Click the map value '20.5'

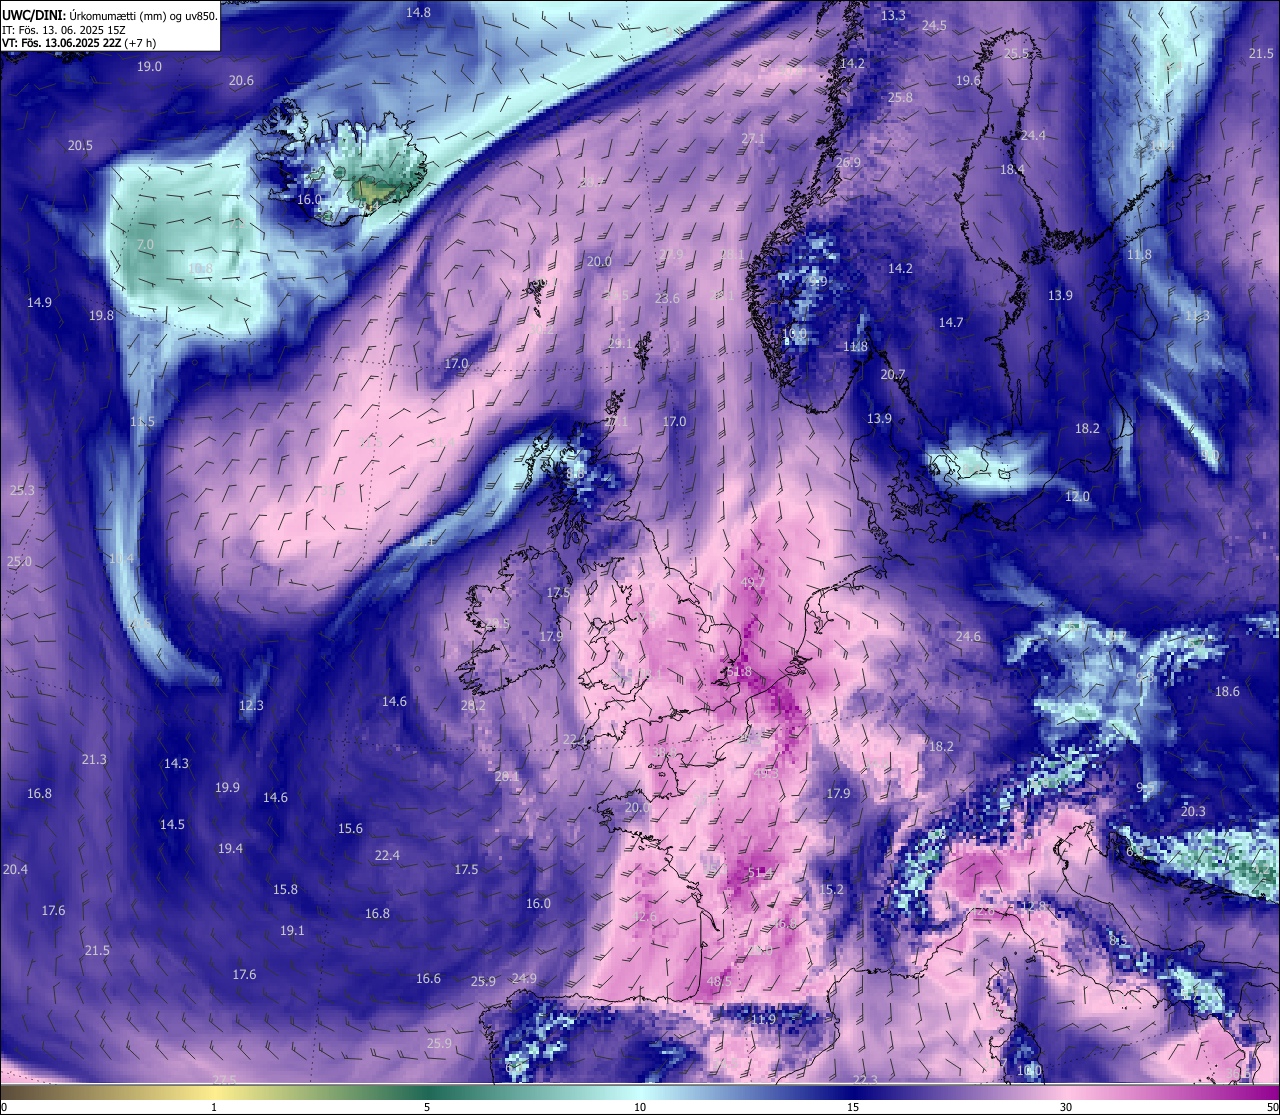(x=80, y=145)
